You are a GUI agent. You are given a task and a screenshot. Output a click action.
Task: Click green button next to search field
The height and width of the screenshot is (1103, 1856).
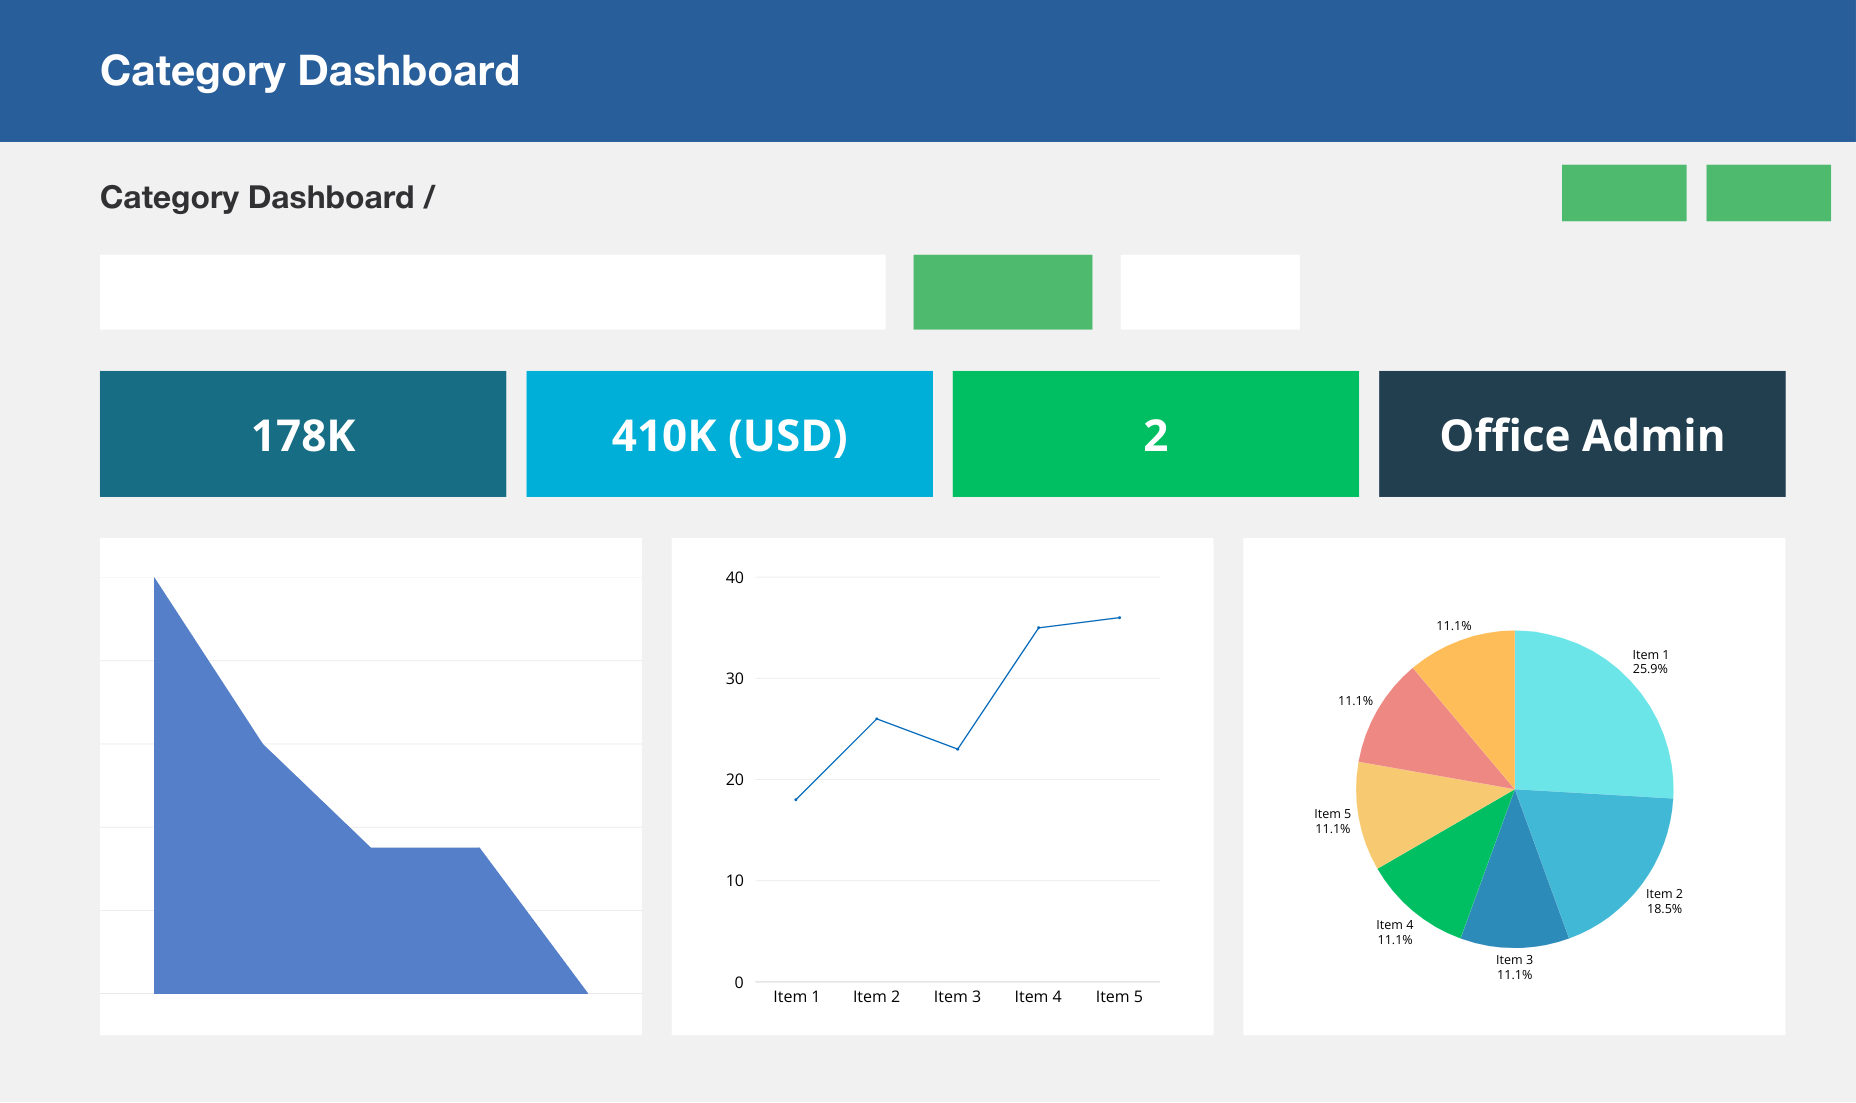1002,292
